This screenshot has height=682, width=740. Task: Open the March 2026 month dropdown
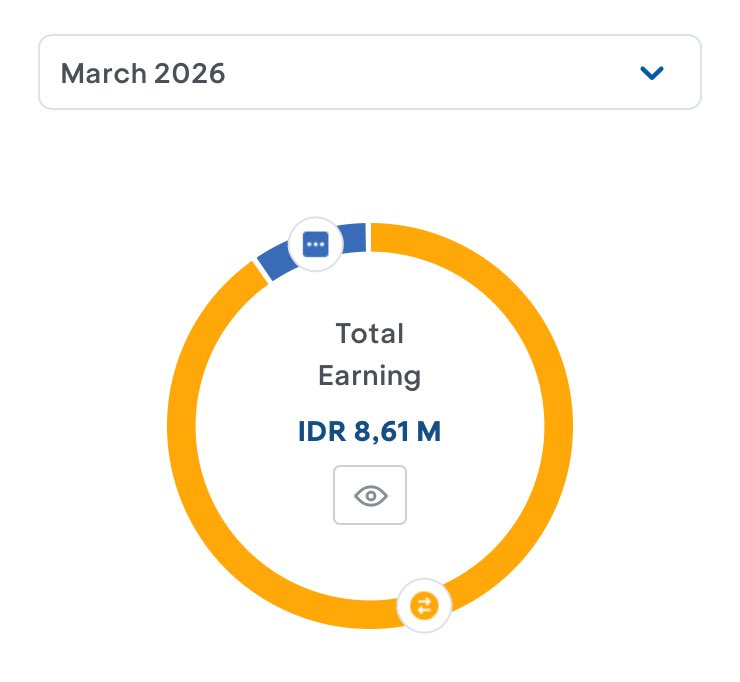point(370,72)
